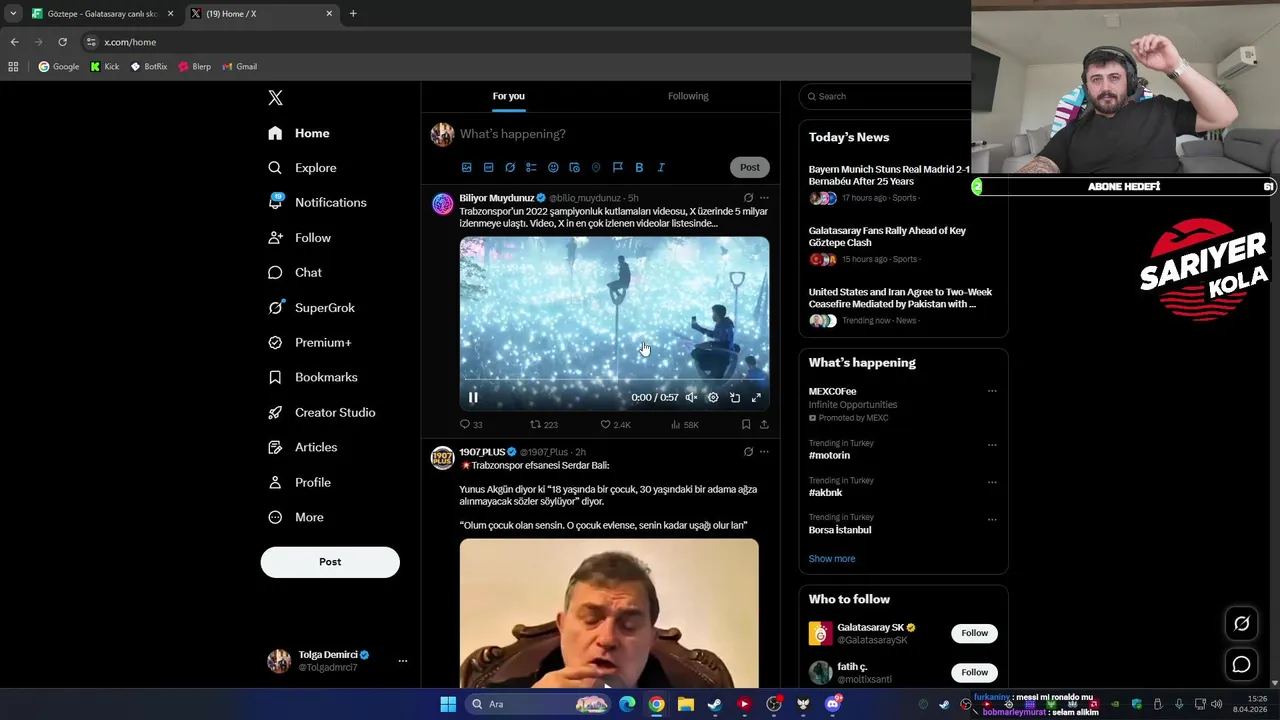Image resolution: width=1280 pixels, height=720 pixels.
Task: Open a new browser tab
Action: click(x=353, y=14)
